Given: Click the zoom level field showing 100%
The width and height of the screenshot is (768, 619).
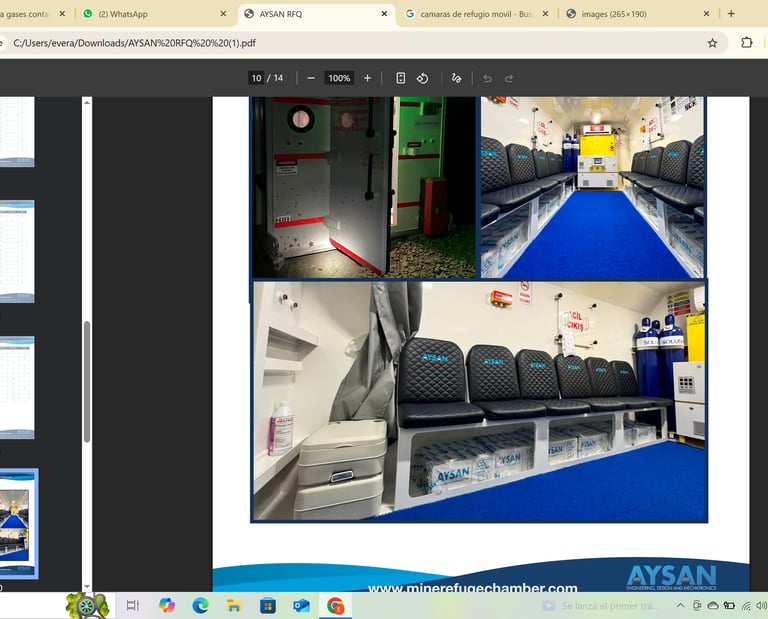Looking at the screenshot, I should coord(339,78).
